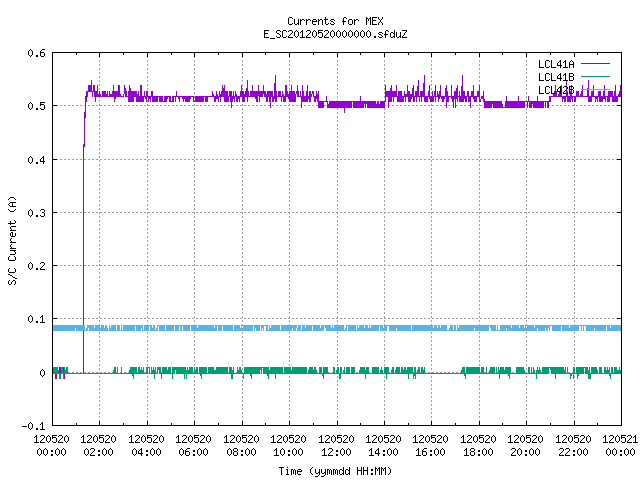640x480 pixels.
Task: Click the blue line sample next to LCL42B
Action: (595, 89)
